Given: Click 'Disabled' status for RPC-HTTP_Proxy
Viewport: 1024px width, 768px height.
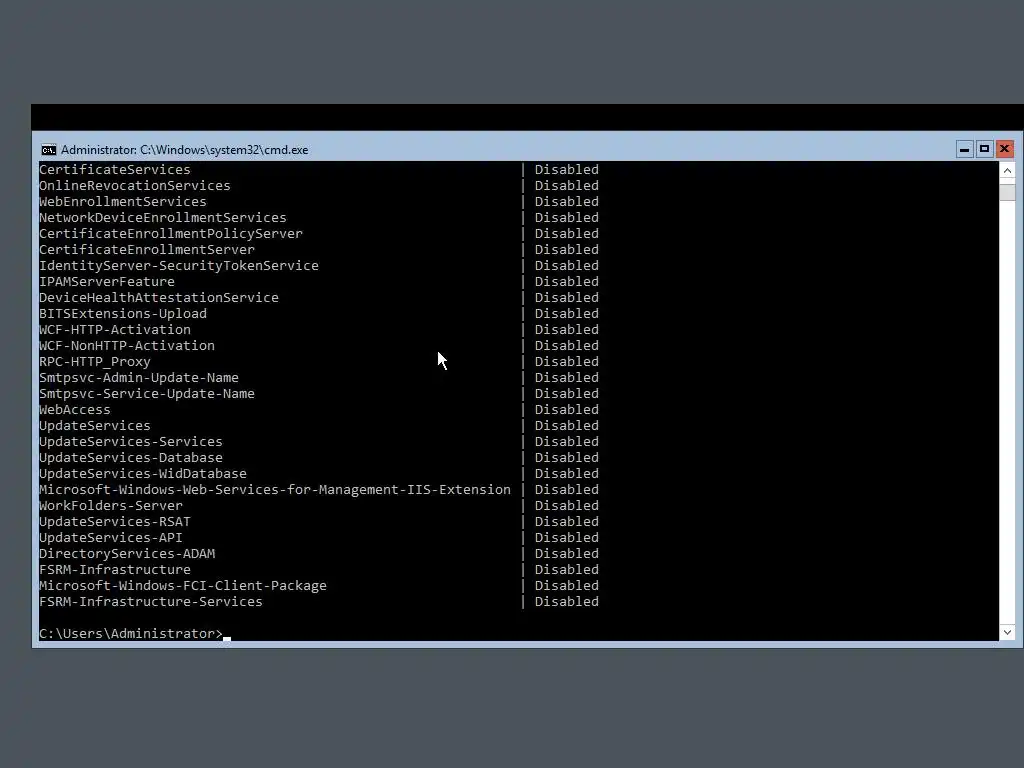Looking at the screenshot, I should (x=566, y=362).
